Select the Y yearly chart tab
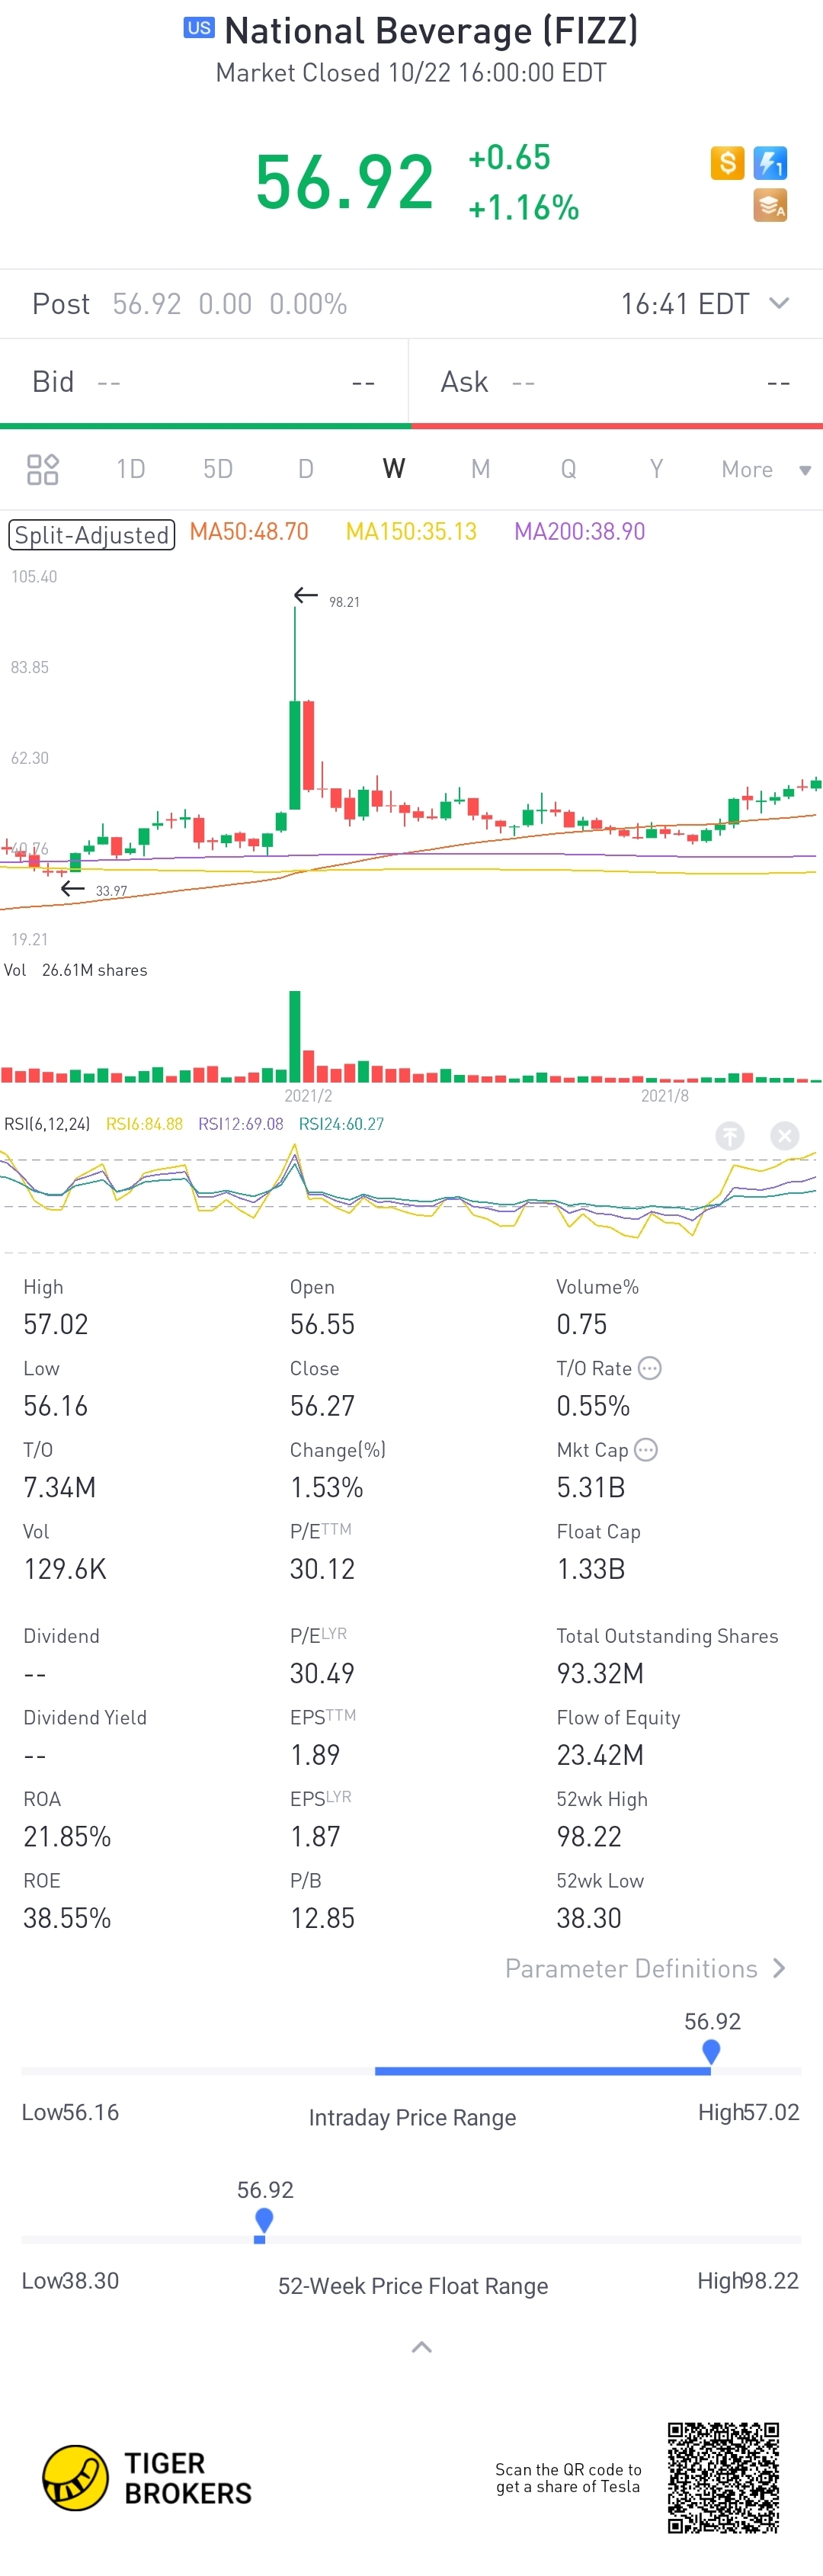 point(656,469)
